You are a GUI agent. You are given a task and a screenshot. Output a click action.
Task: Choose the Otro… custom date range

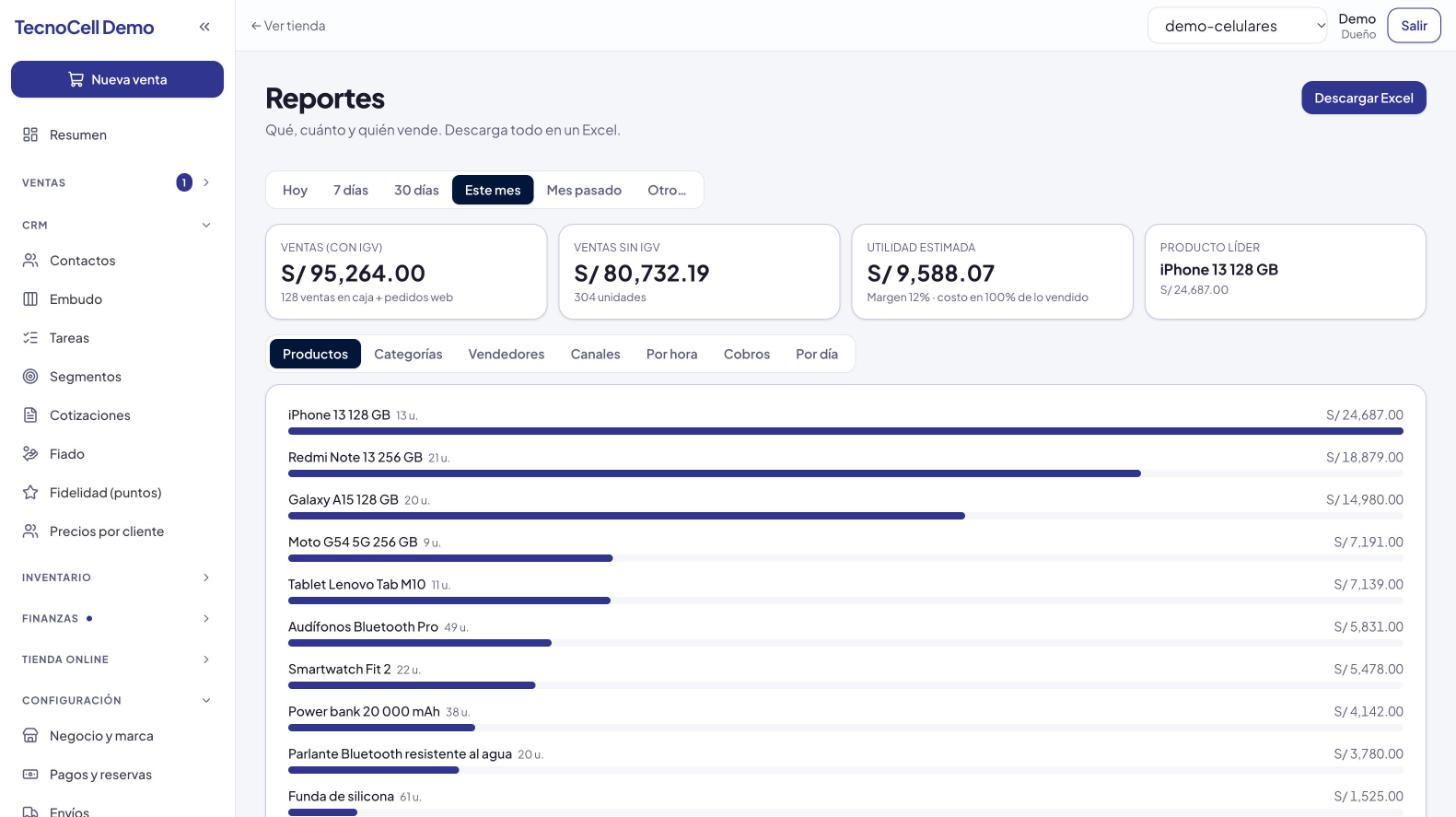click(667, 190)
